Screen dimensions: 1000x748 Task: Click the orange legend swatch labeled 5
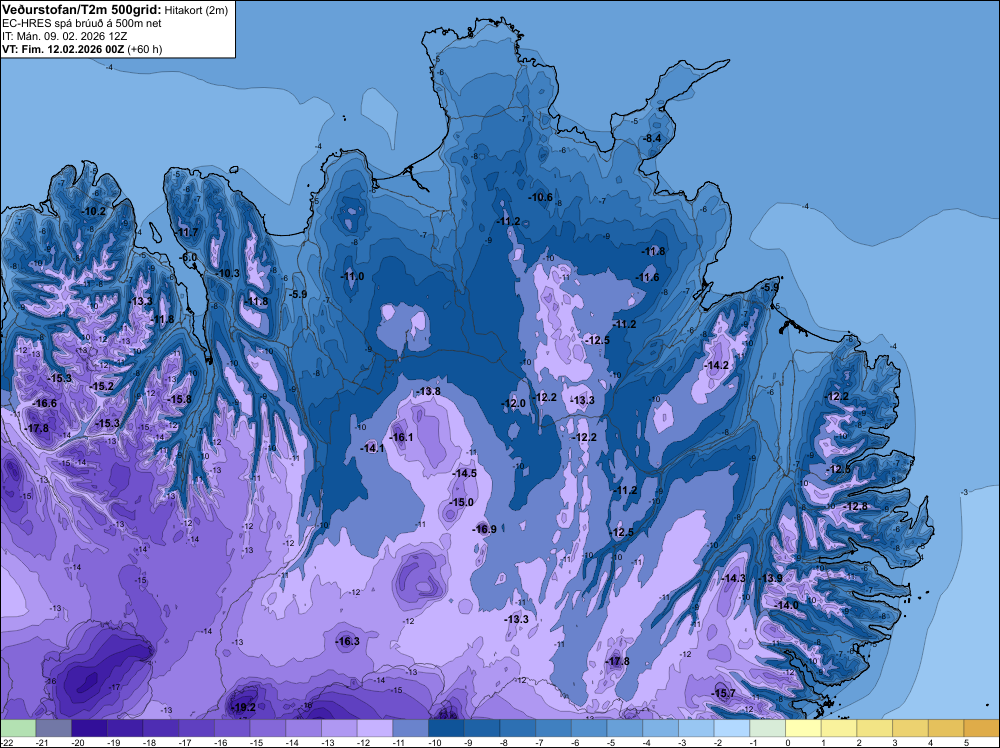point(982,728)
